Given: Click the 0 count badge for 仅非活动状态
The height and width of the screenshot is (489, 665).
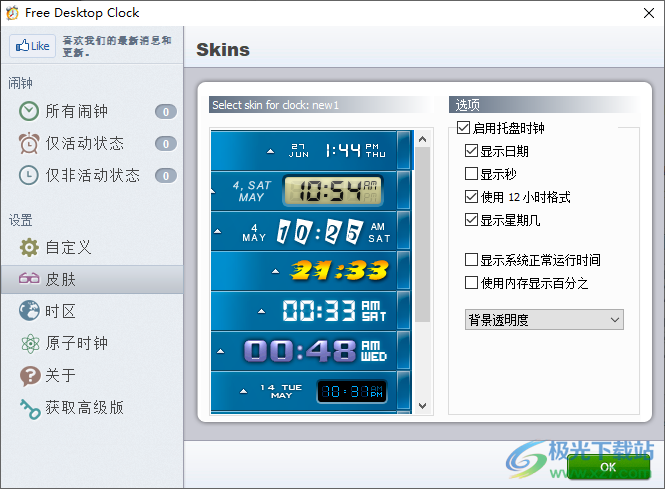Looking at the screenshot, I should click(166, 176).
